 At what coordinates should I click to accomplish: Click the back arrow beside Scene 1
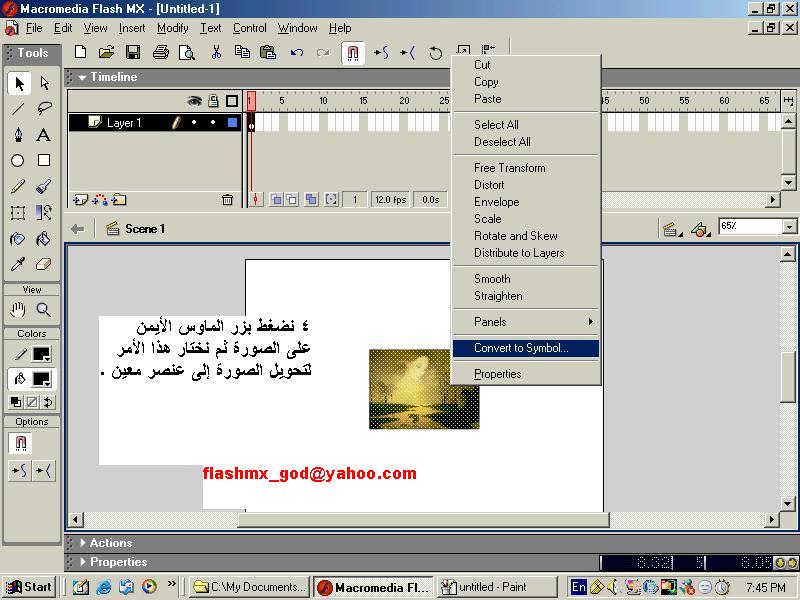[x=78, y=229]
